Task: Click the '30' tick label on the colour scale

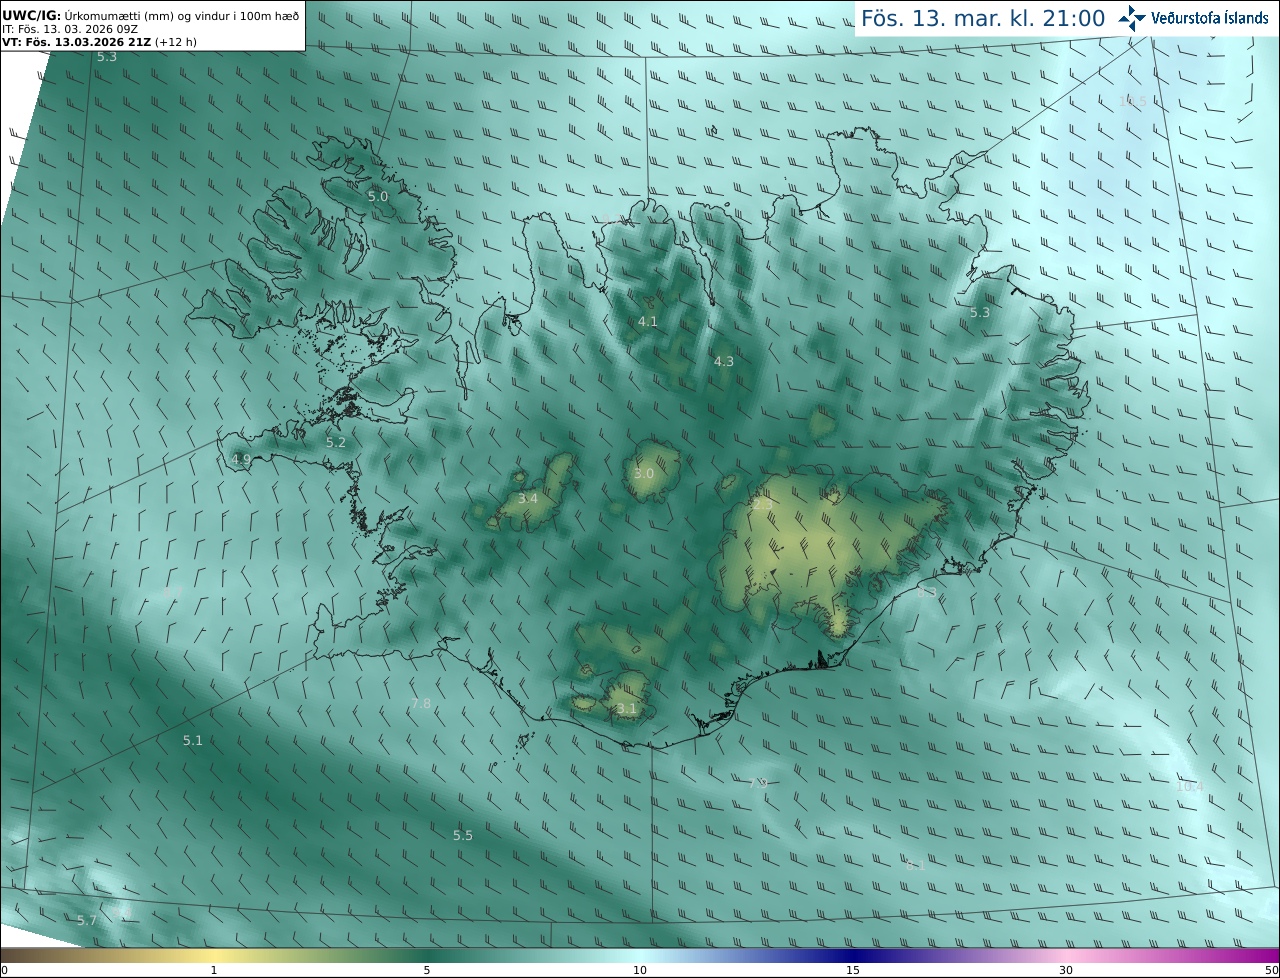Action: pos(1066,970)
